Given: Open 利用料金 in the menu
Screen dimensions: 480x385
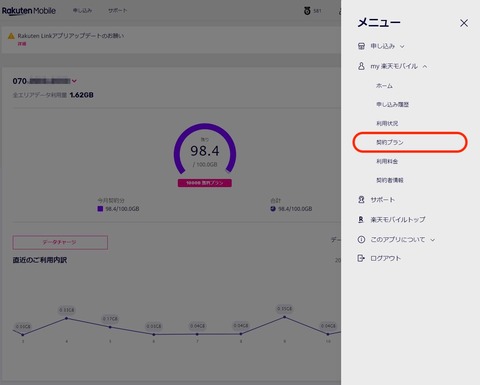Looking at the screenshot, I should [387, 161].
